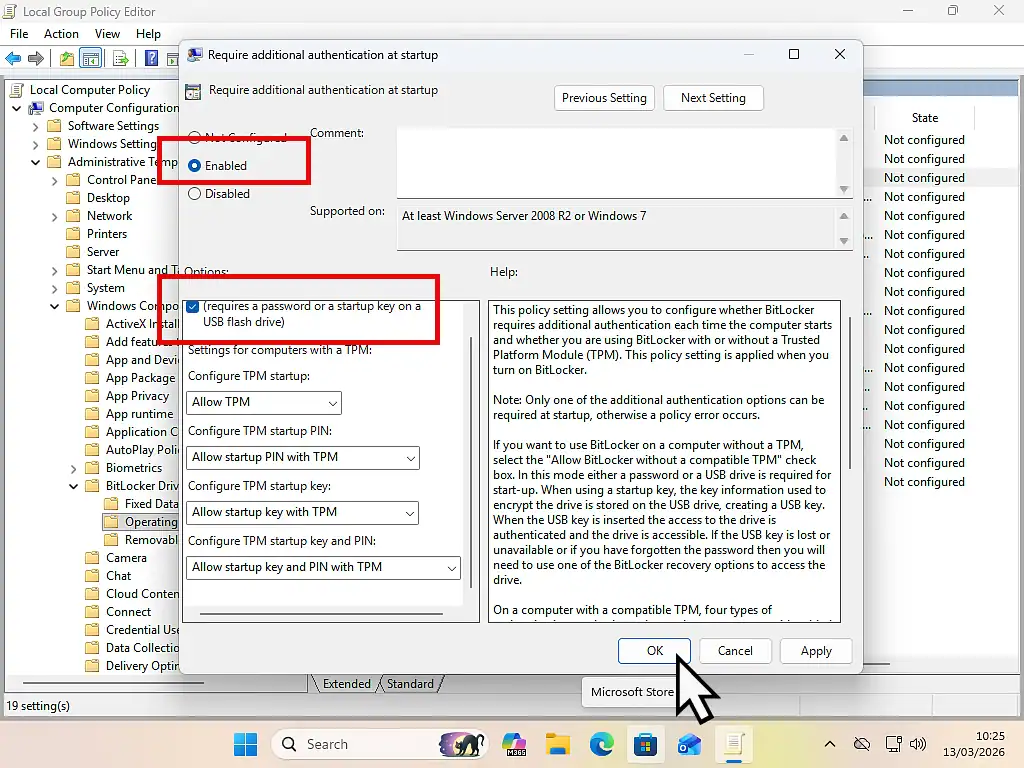Click the Show/Hide Console Tree toolbar icon

pyautogui.click(x=90, y=58)
